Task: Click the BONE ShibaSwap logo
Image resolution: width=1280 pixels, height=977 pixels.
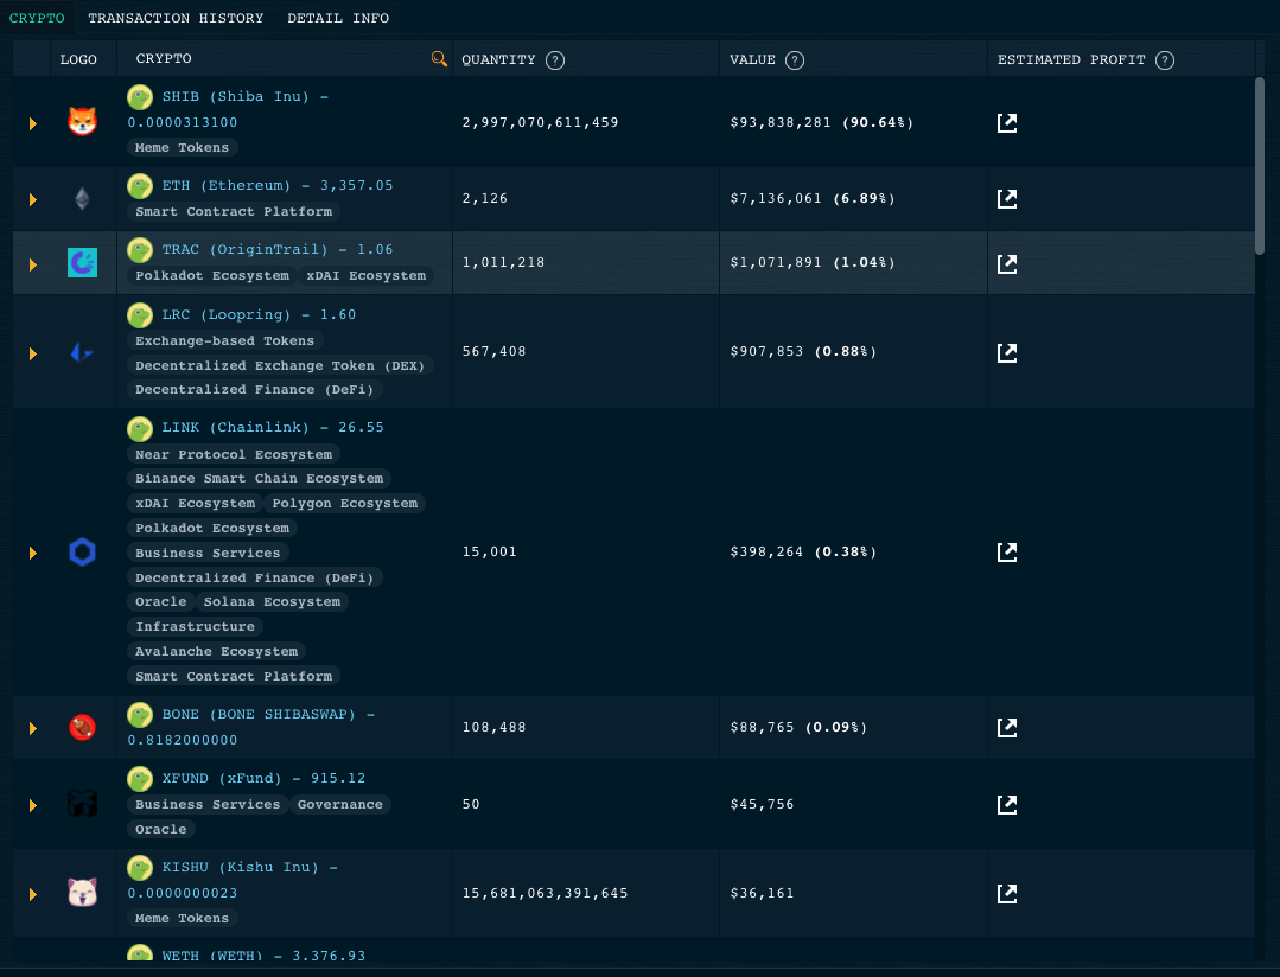Action: coord(82,728)
